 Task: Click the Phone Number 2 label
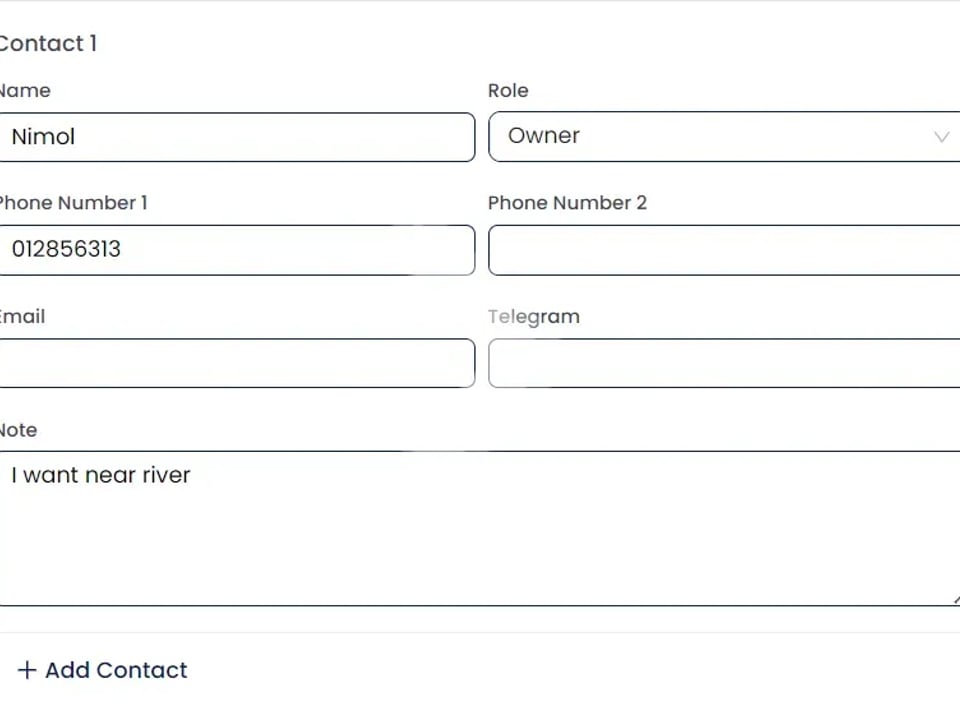(x=567, y=203)
